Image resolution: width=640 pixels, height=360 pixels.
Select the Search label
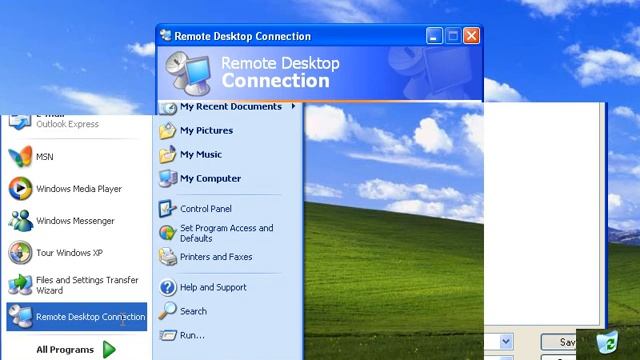click(x=193, y=311)
